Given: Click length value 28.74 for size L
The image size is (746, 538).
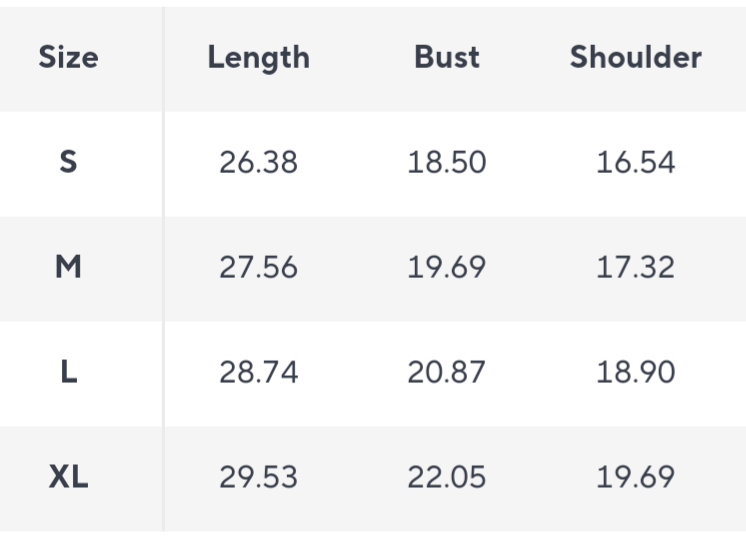Looking at the screenshot, I should 258,372.
